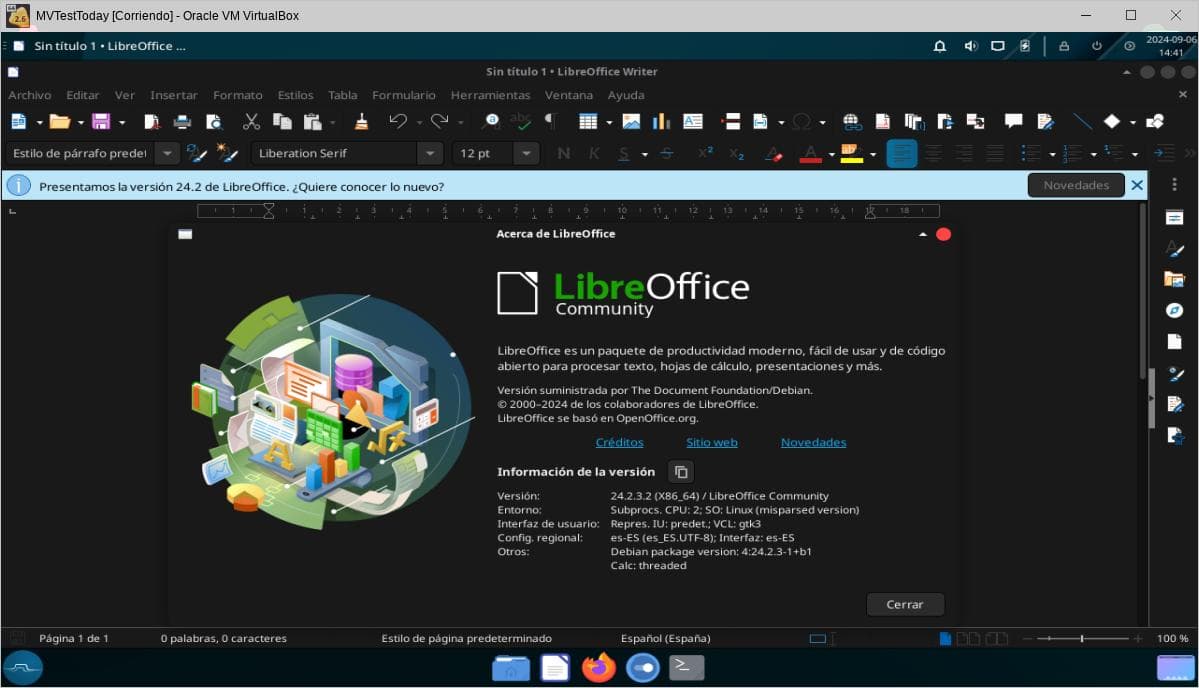This screenshot has width=1199, height=688.
Task: Open the Editar menu
Action: point(83,95)
